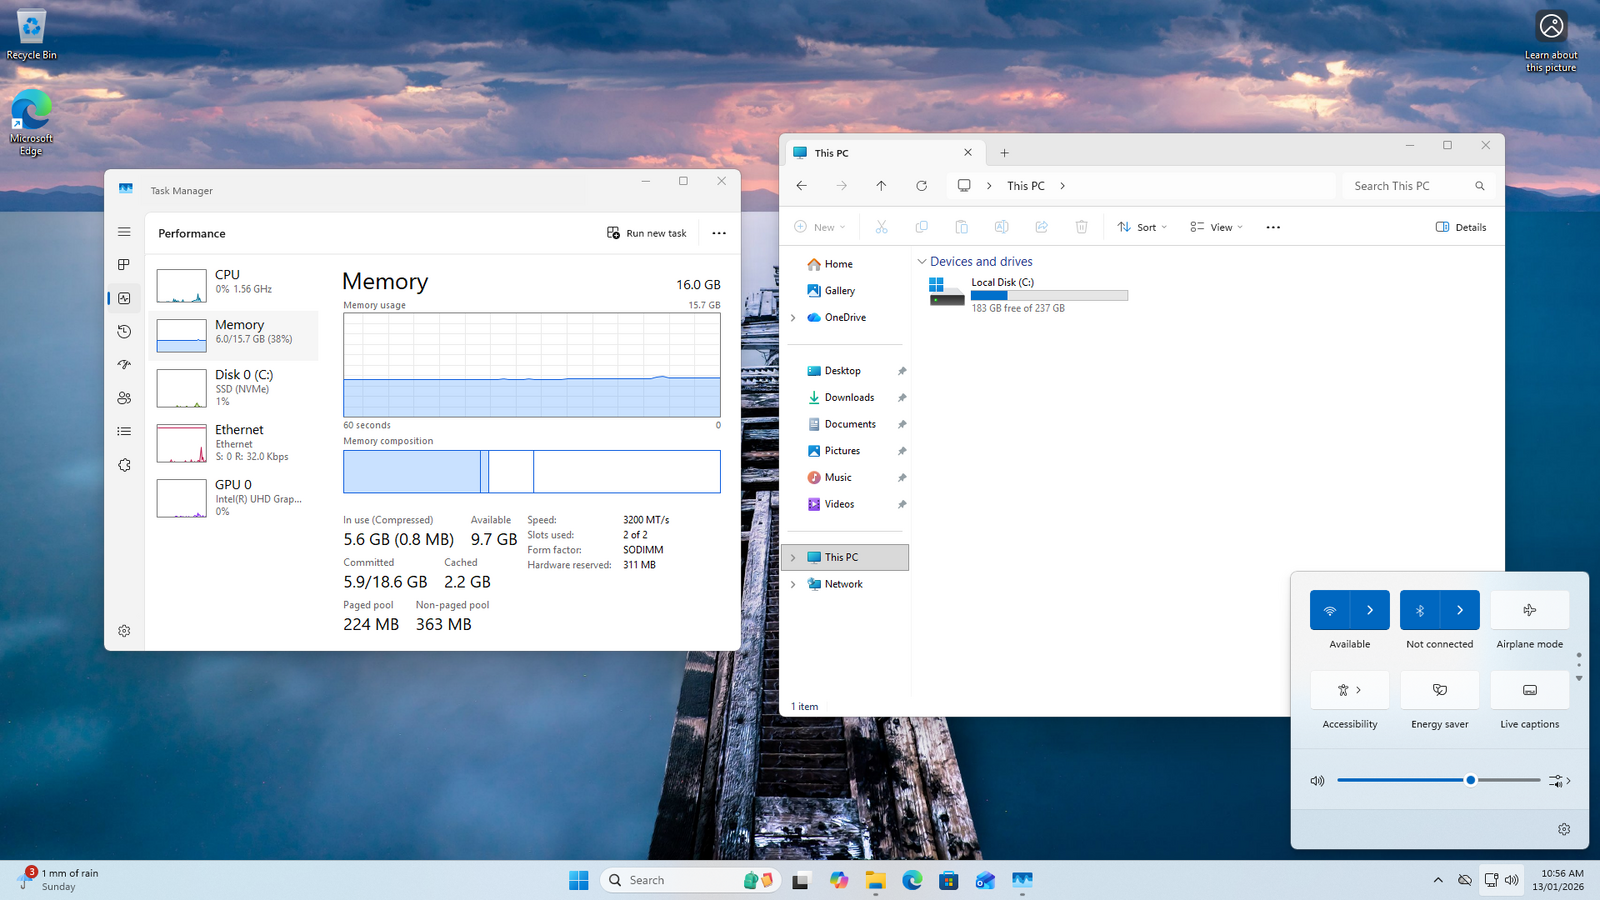Screen dimensions: 1600x900
Task: Enable Airplane mode
Action: pyautogui.click(x=1529, y=610)
